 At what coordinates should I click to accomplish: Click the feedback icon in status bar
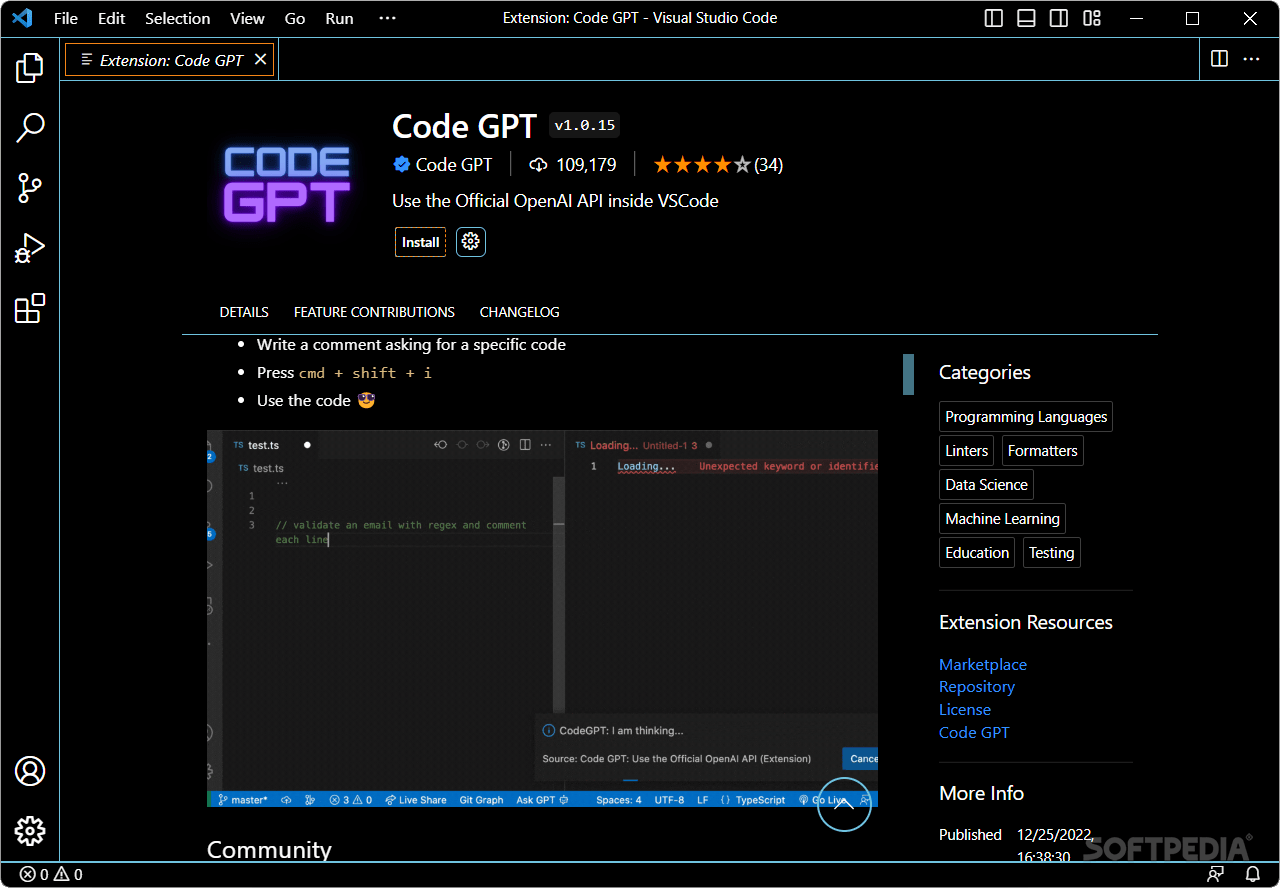point(1216,875)
